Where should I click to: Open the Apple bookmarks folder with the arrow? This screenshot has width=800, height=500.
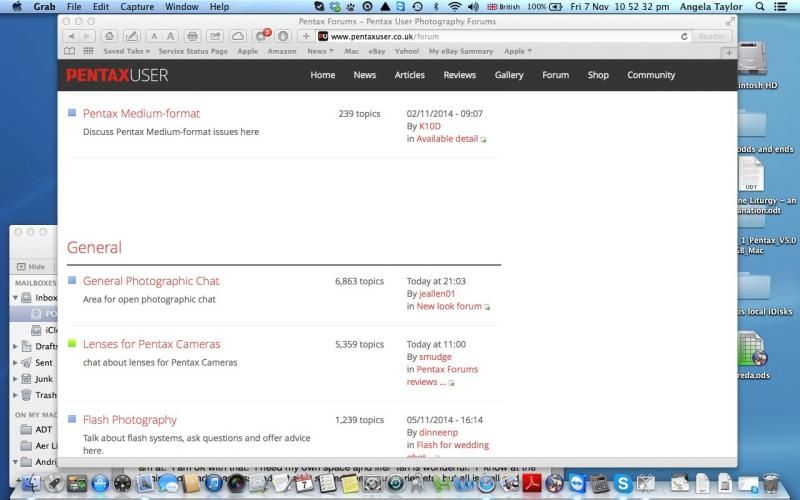(518, 51)
